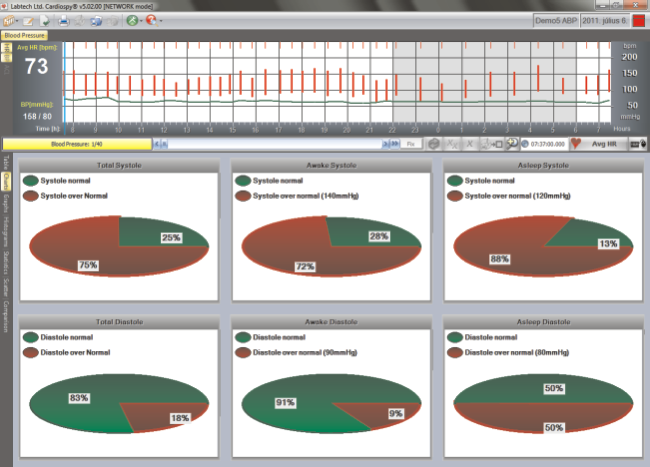Open the dropdown arrow beside the archive icon
This screenshot has width=650, height=467.
[x=17, y=21]
